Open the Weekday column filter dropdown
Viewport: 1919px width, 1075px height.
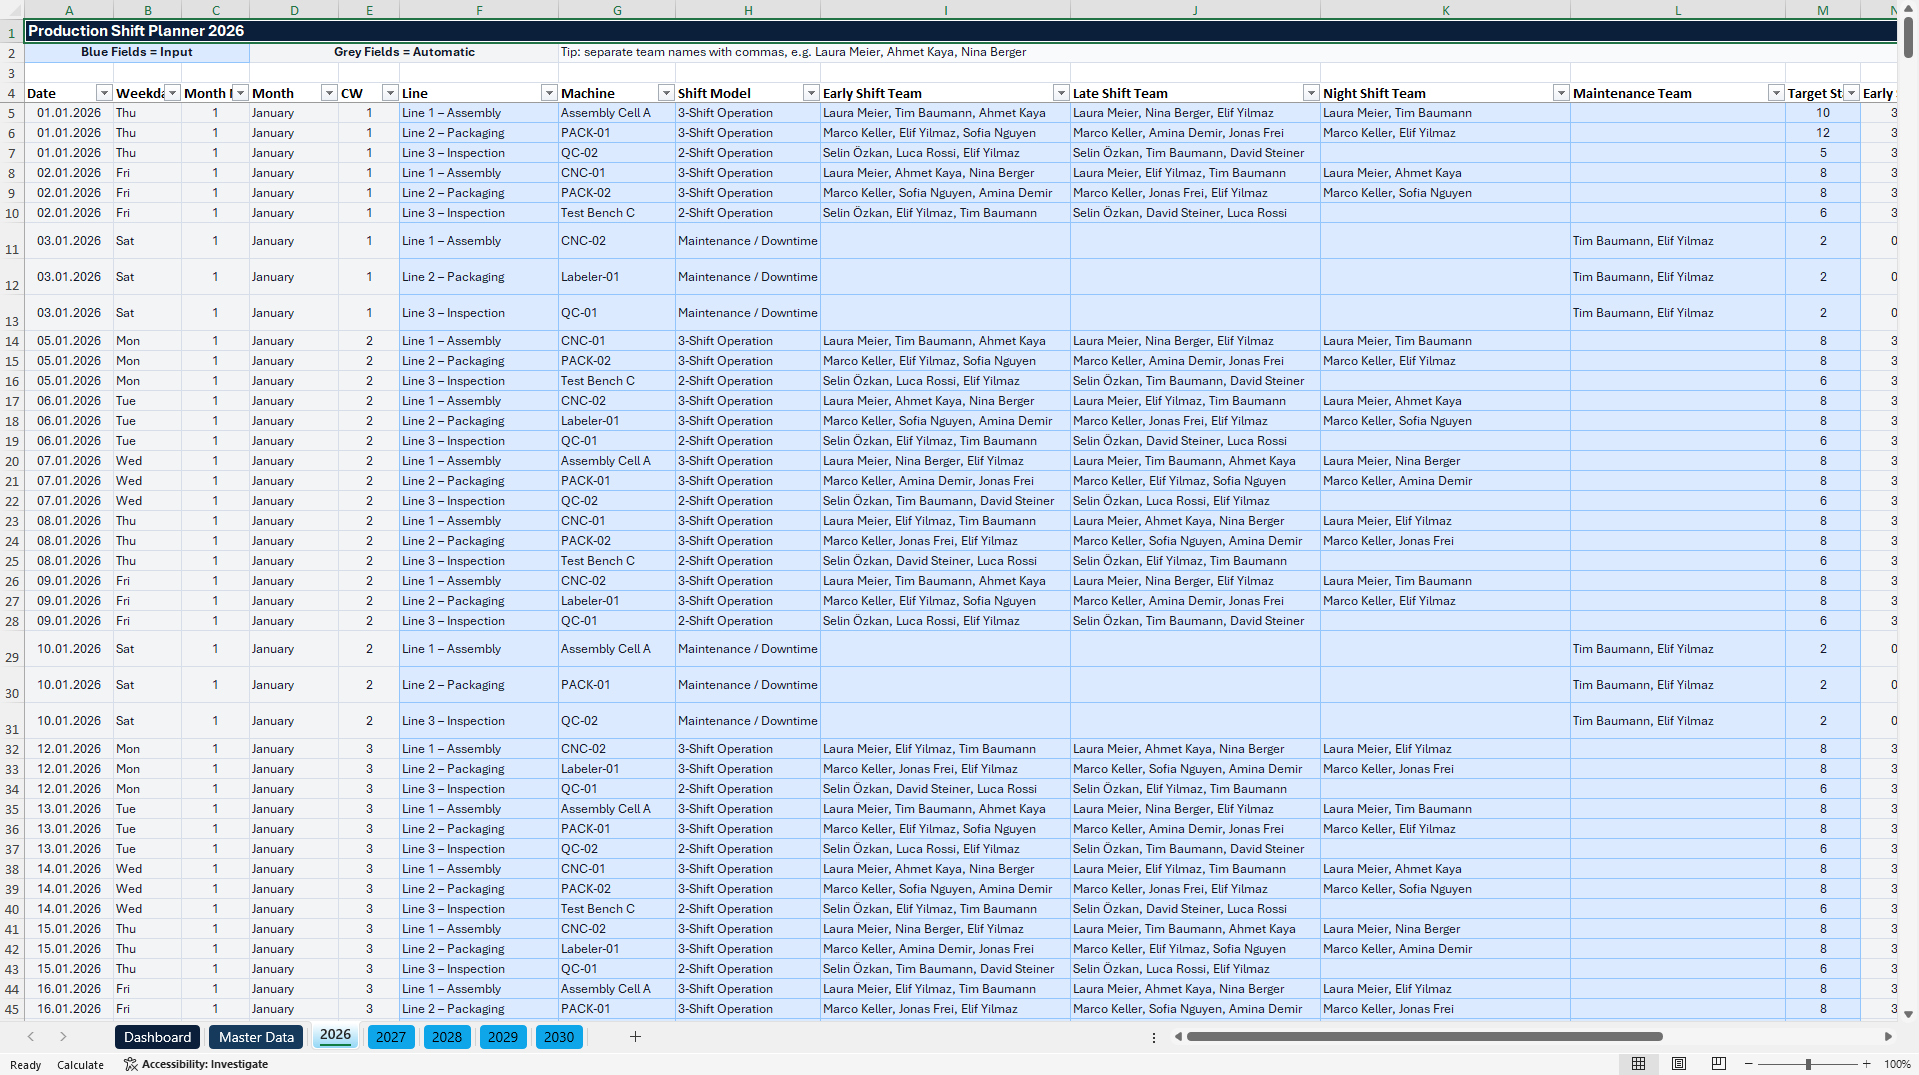[172, 93]
